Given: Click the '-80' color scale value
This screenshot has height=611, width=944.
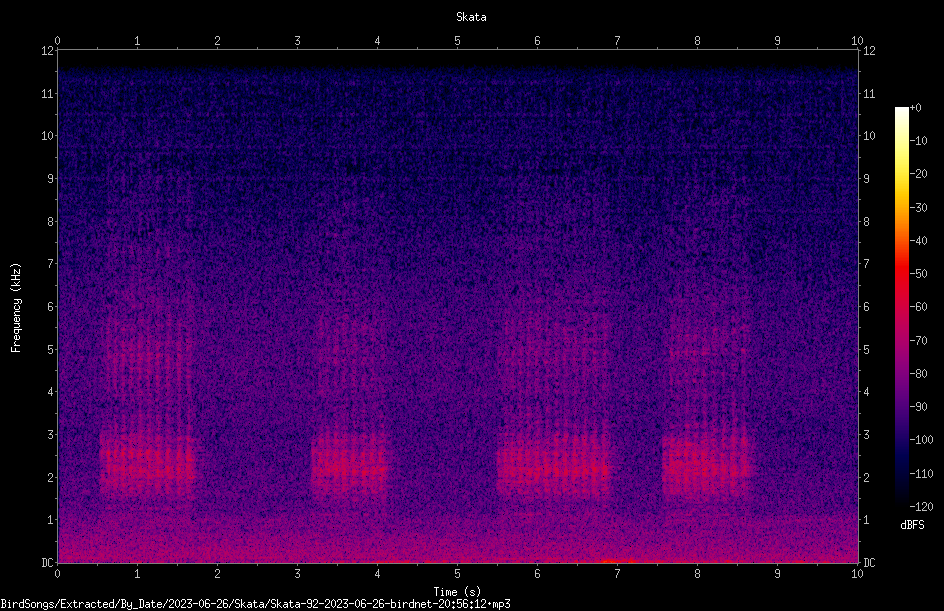Looking at the screenshot, I should click(x=919, y=374).
